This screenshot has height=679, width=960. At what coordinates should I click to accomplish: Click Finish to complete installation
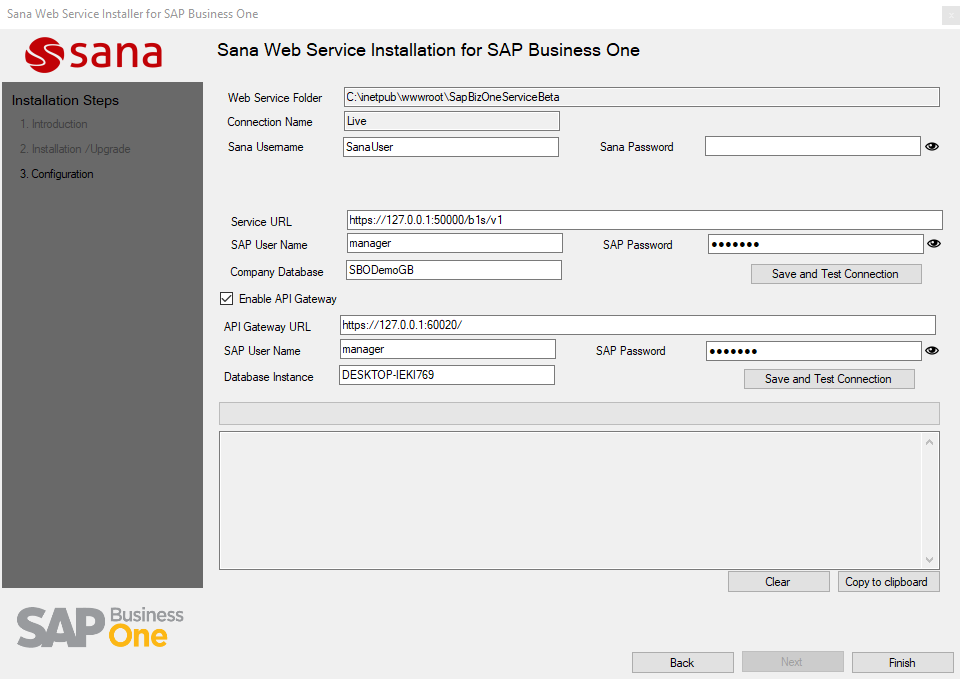[x=901, y=663]
